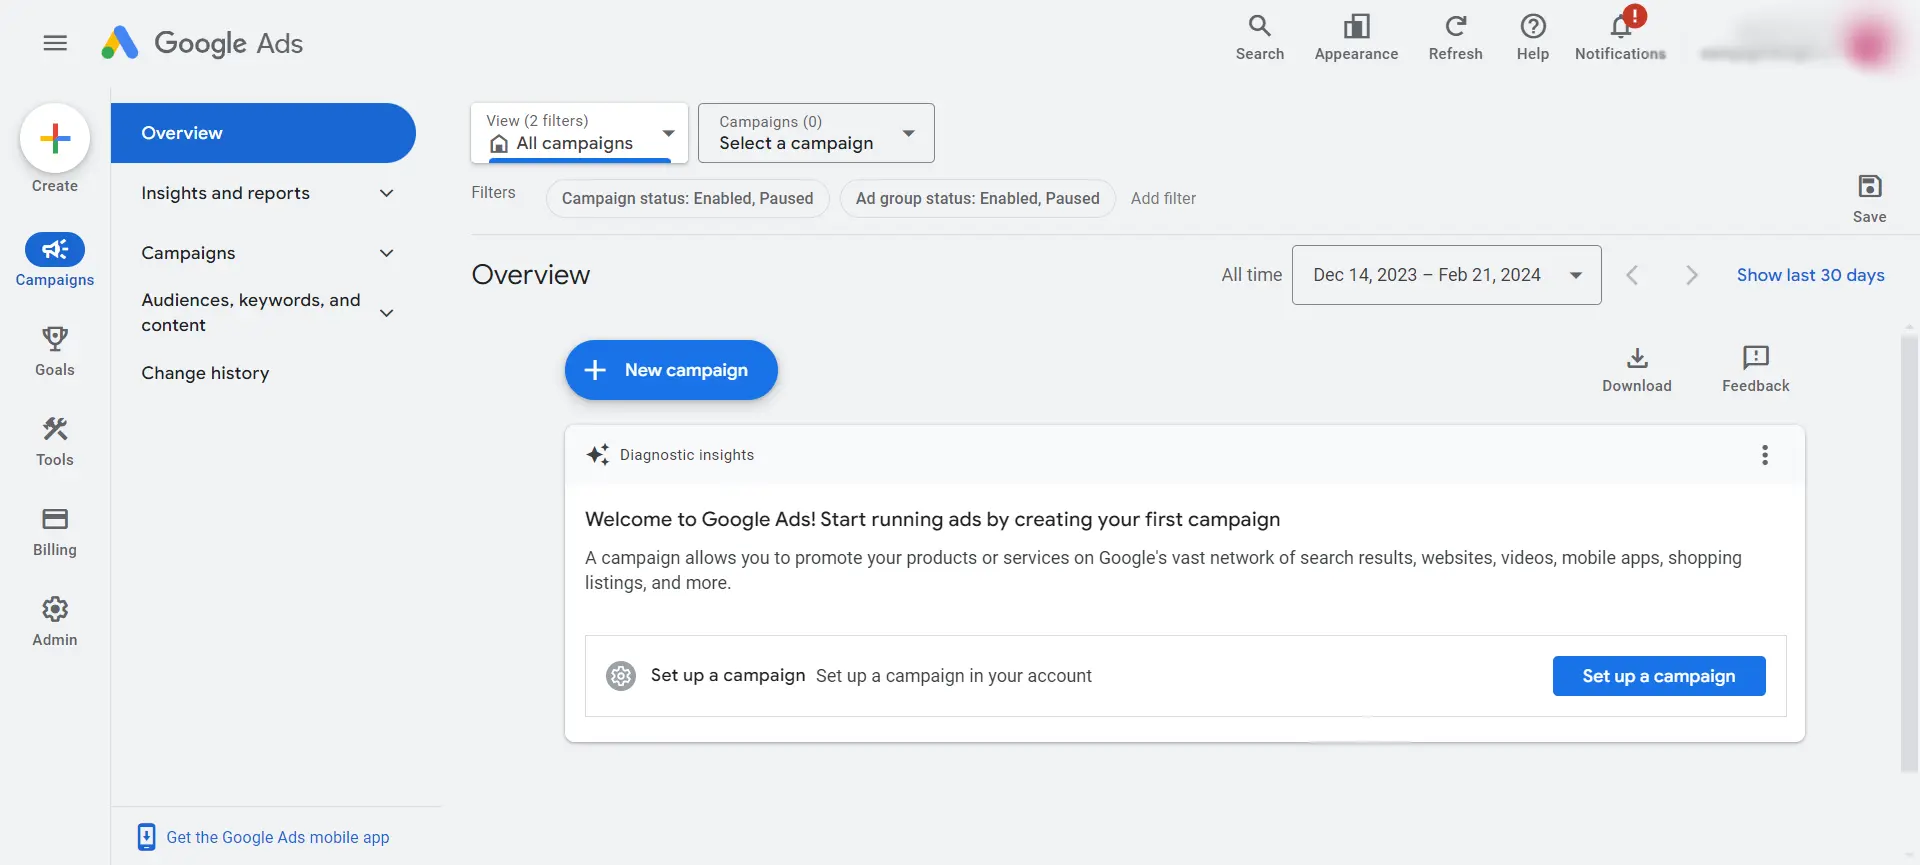Open Select a campaign dropdown
This screenshot has width=1920, height=865.
click(816, 132)
